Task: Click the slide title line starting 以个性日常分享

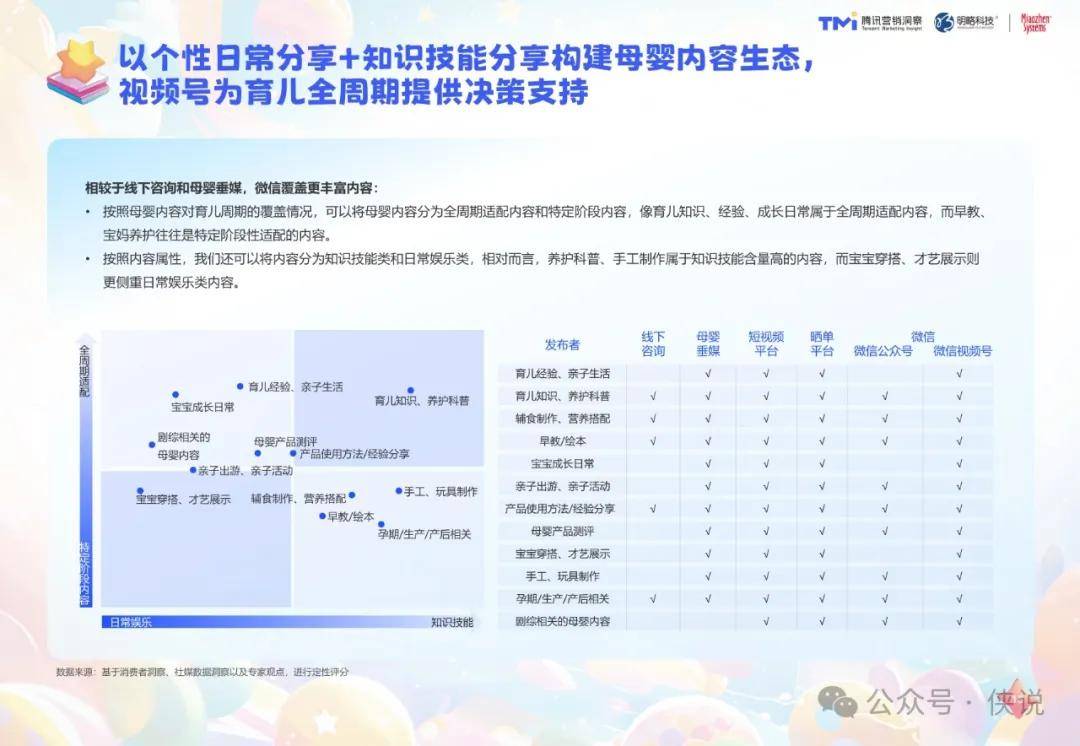Action: click(x=468, y=58)
